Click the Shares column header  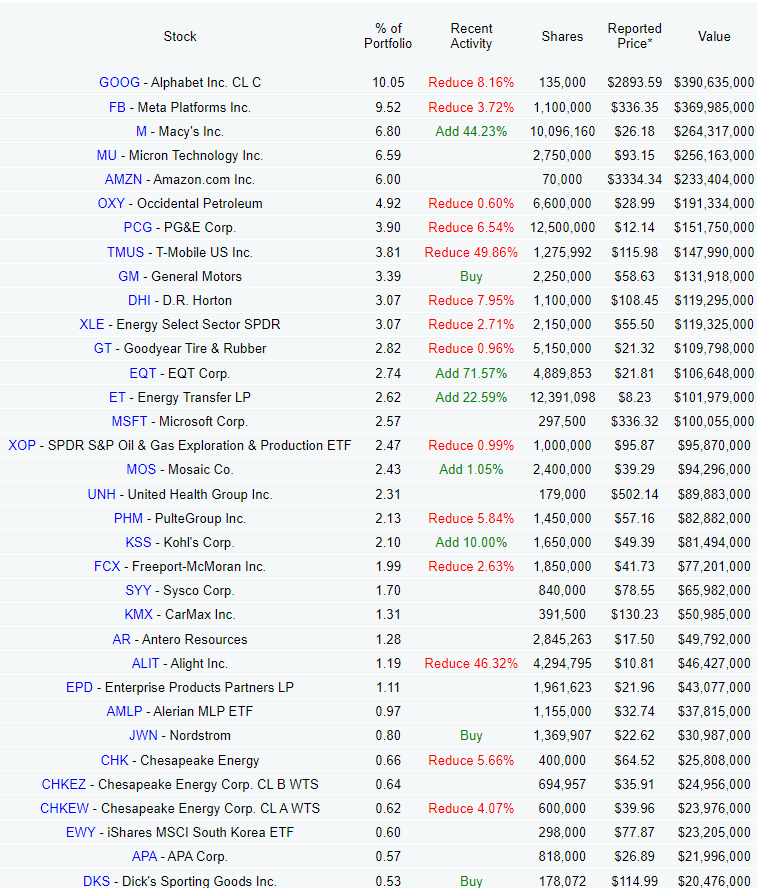[562, 37]
